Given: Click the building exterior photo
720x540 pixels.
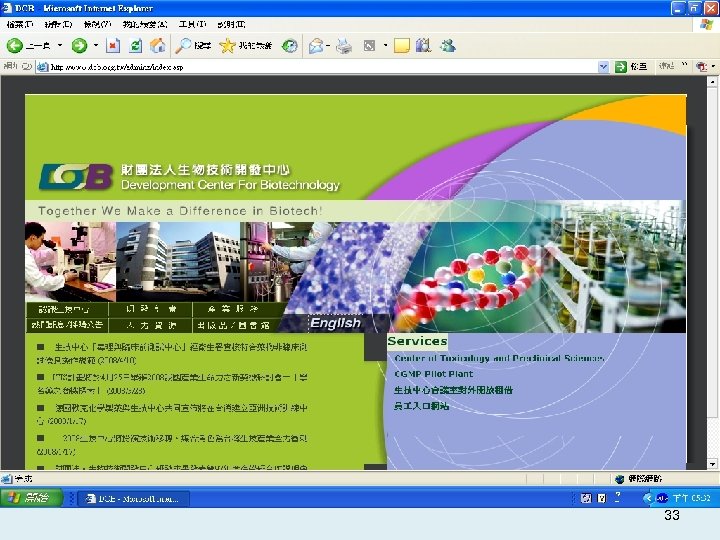Looking at the screenshot, I should click(178, 262).
